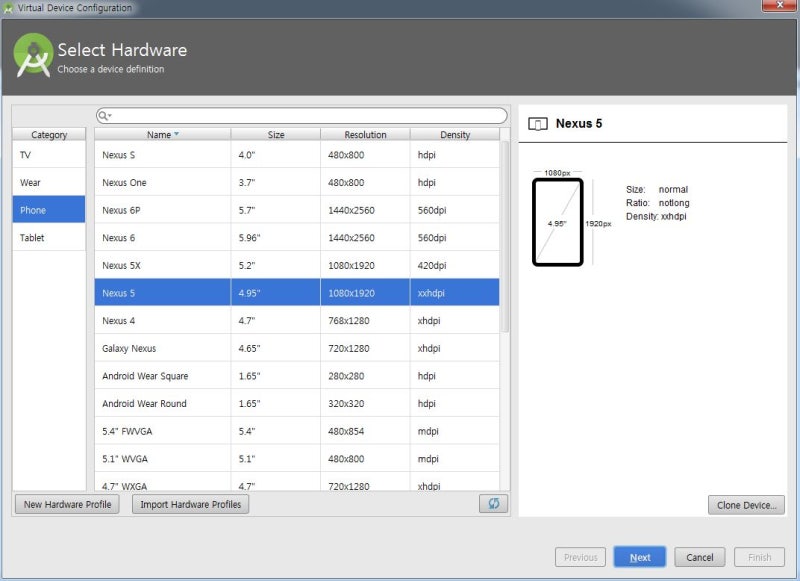The width and height of the screenshot is (800, 581).
Task: Close the Virtual Device Configuration window
Action: coord(779,5)
